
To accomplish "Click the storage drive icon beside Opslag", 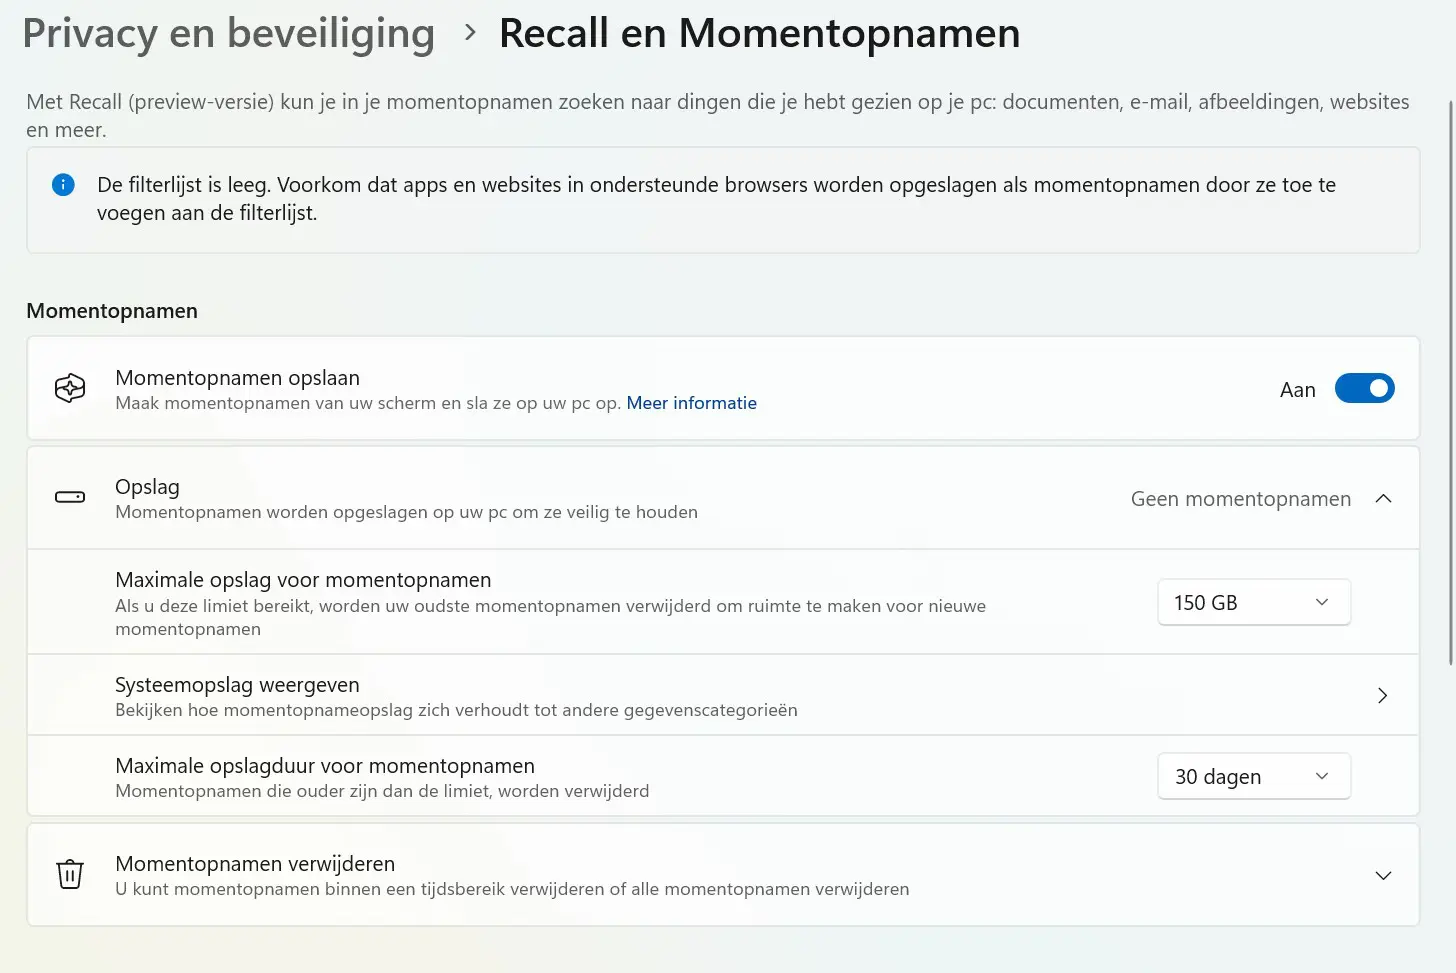I will [x=70, y=497].
